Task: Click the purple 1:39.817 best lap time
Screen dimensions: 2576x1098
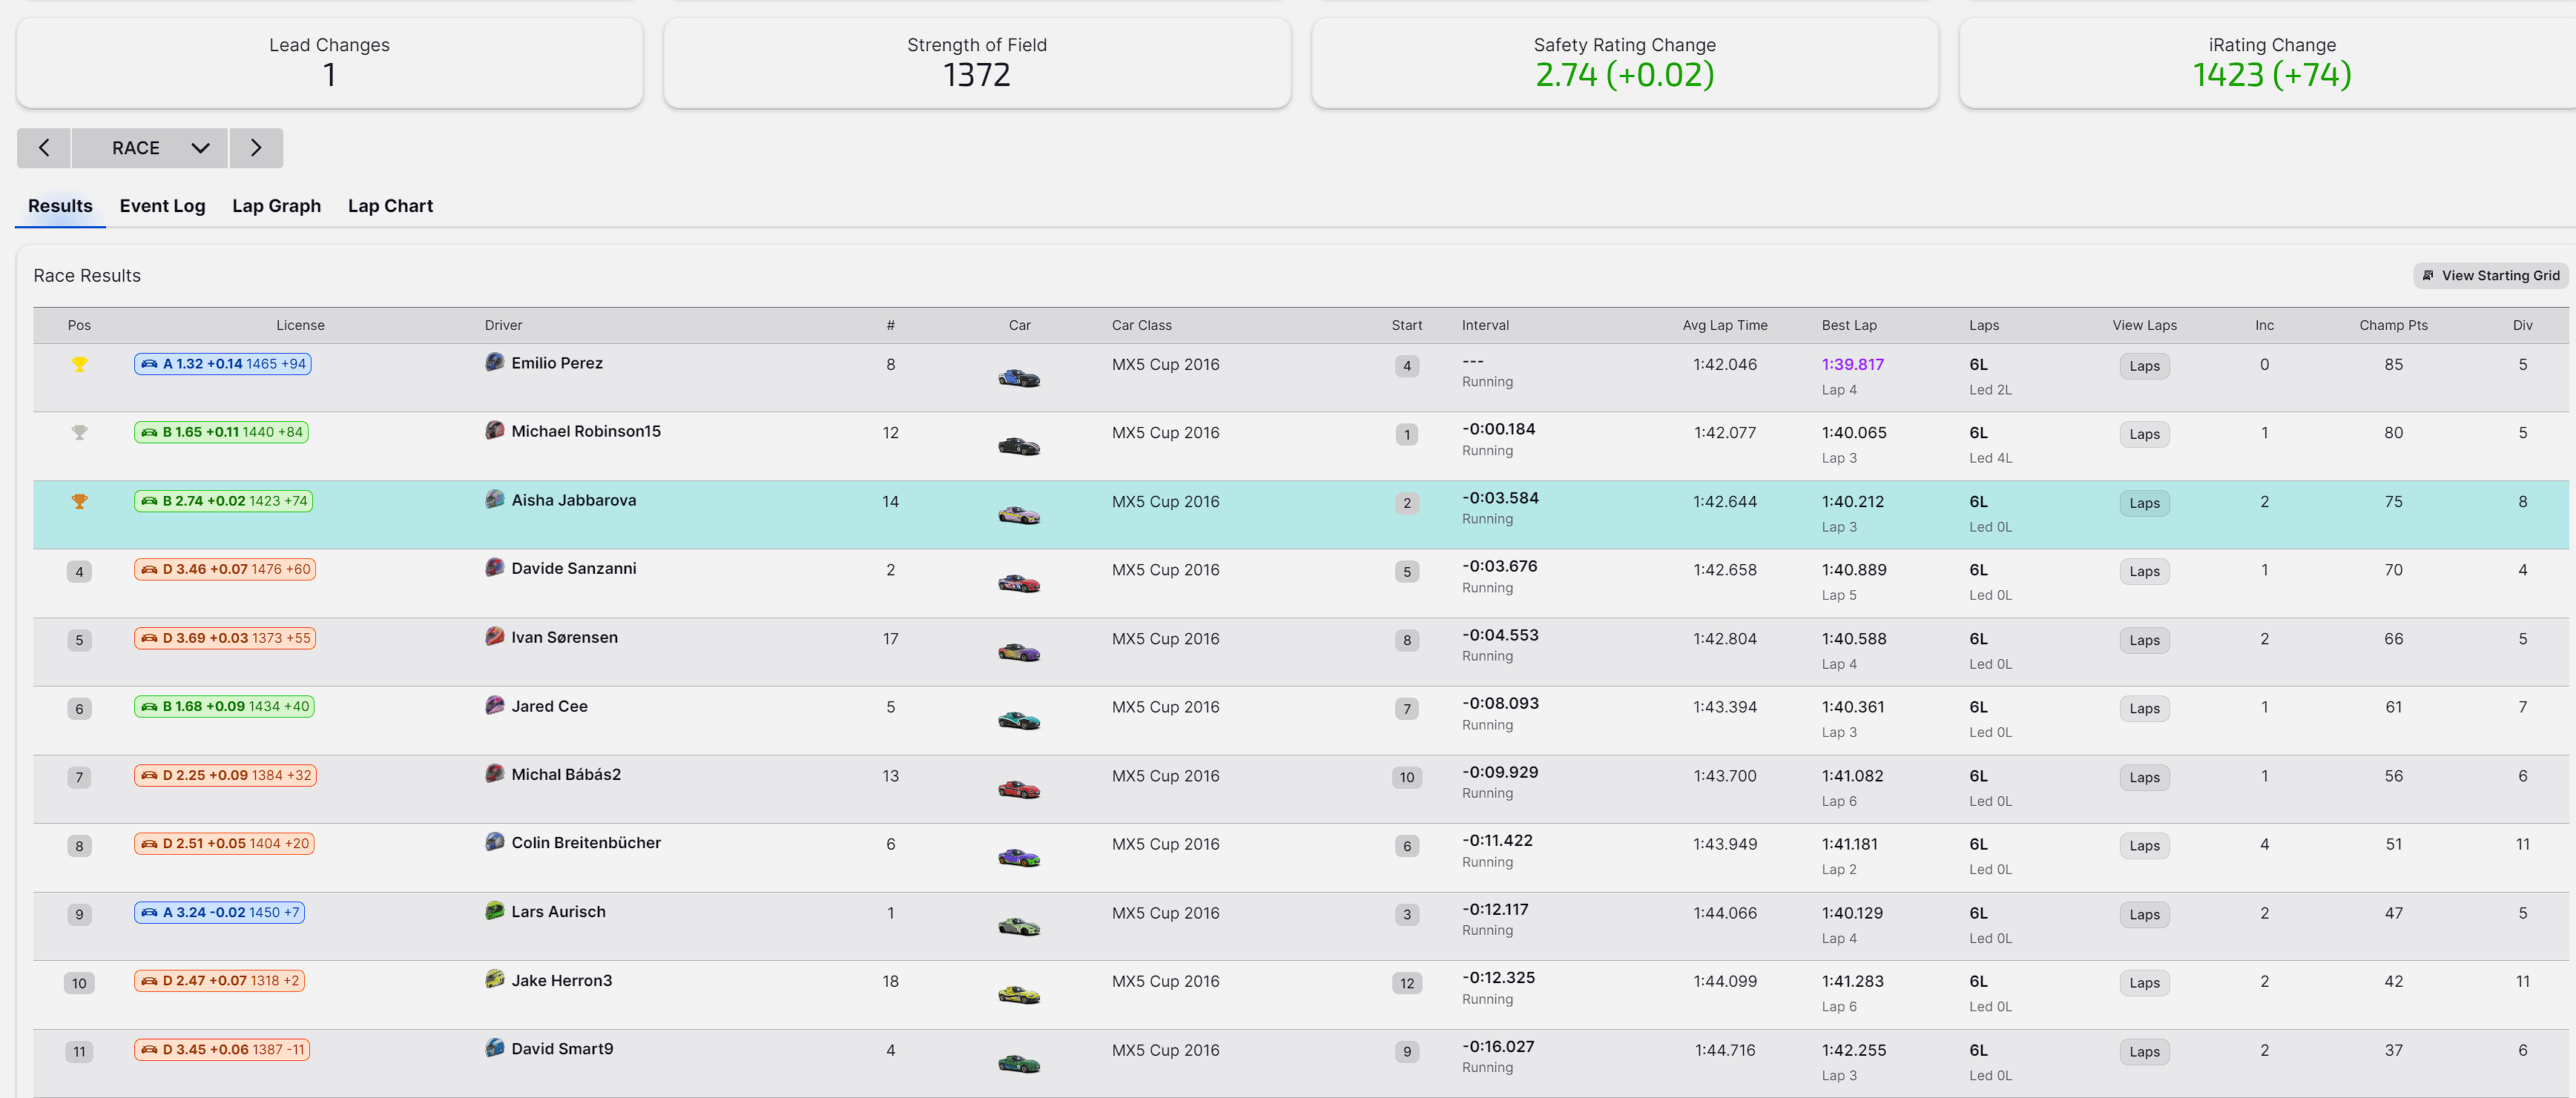Action: pos(1852,364)
